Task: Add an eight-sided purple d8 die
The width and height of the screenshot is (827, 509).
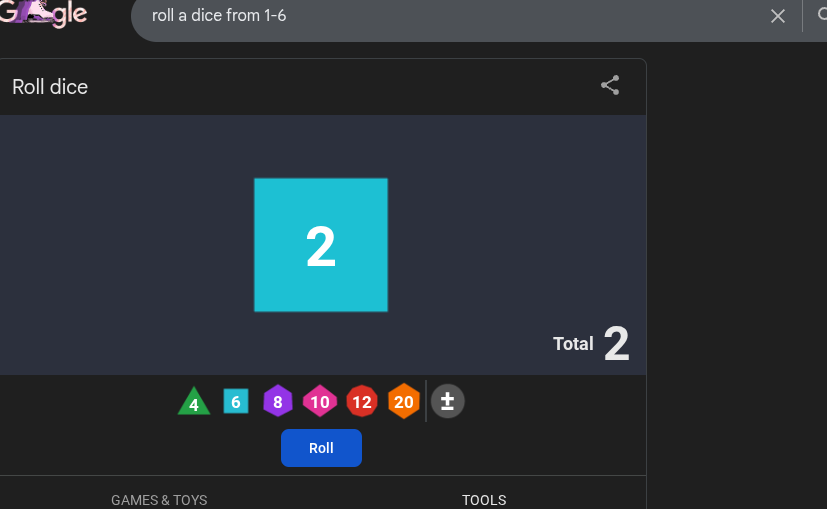Action: tap(277, 402)
